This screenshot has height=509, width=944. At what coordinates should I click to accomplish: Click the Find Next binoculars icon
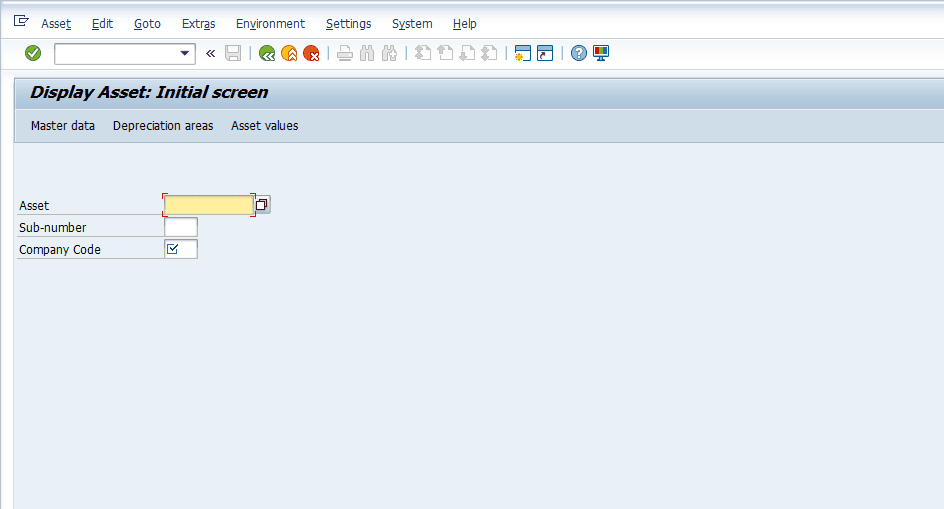pyautogui.click(x=390, y=54)
